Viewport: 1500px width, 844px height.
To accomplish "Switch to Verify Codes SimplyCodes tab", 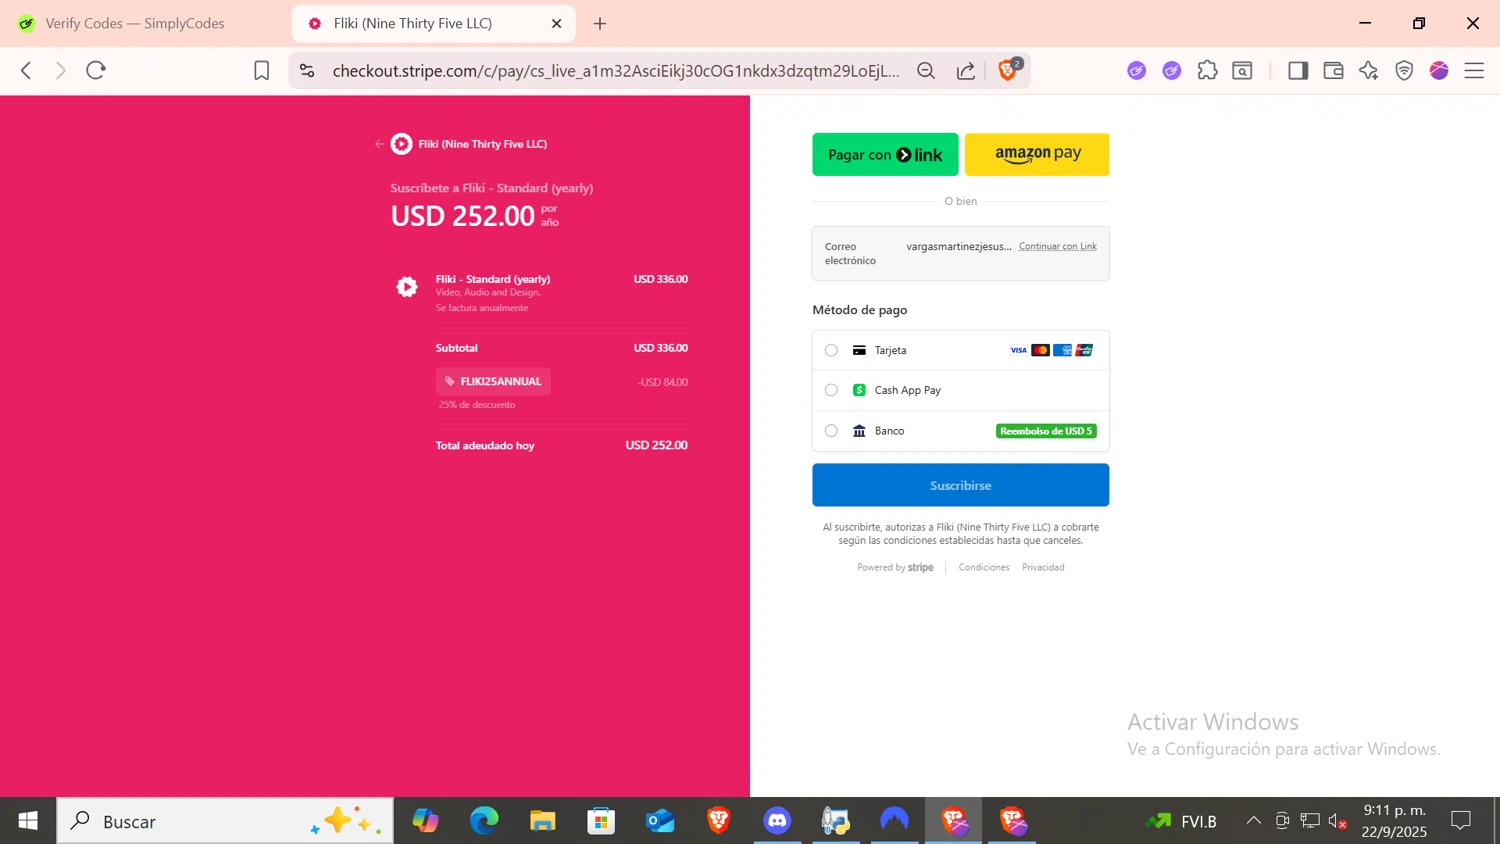I will click(x=135, y=23).
